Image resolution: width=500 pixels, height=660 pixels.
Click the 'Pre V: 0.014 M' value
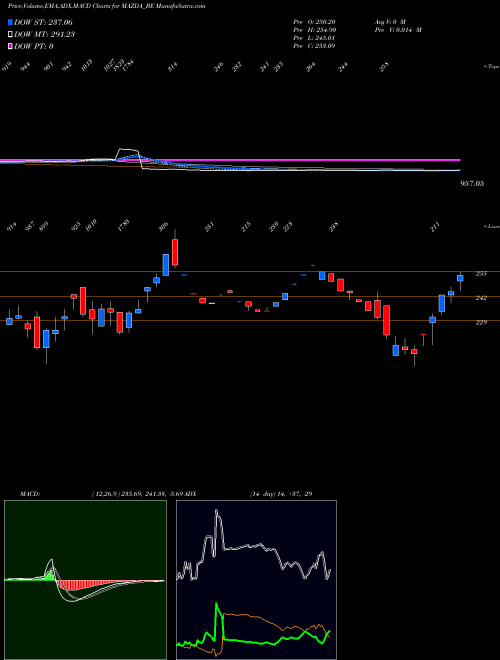(397, 30)
